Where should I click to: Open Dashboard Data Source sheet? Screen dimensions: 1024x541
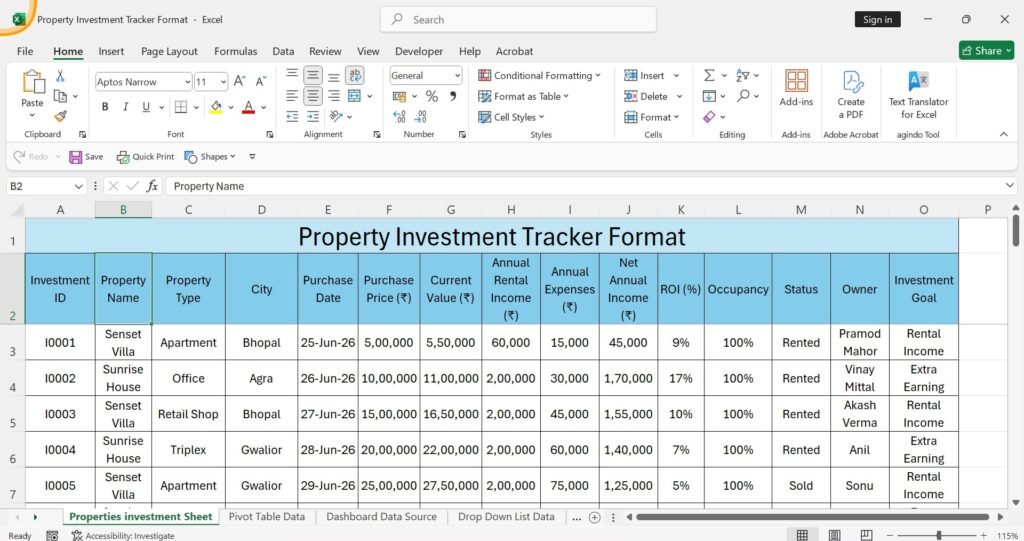click(381, 517)
